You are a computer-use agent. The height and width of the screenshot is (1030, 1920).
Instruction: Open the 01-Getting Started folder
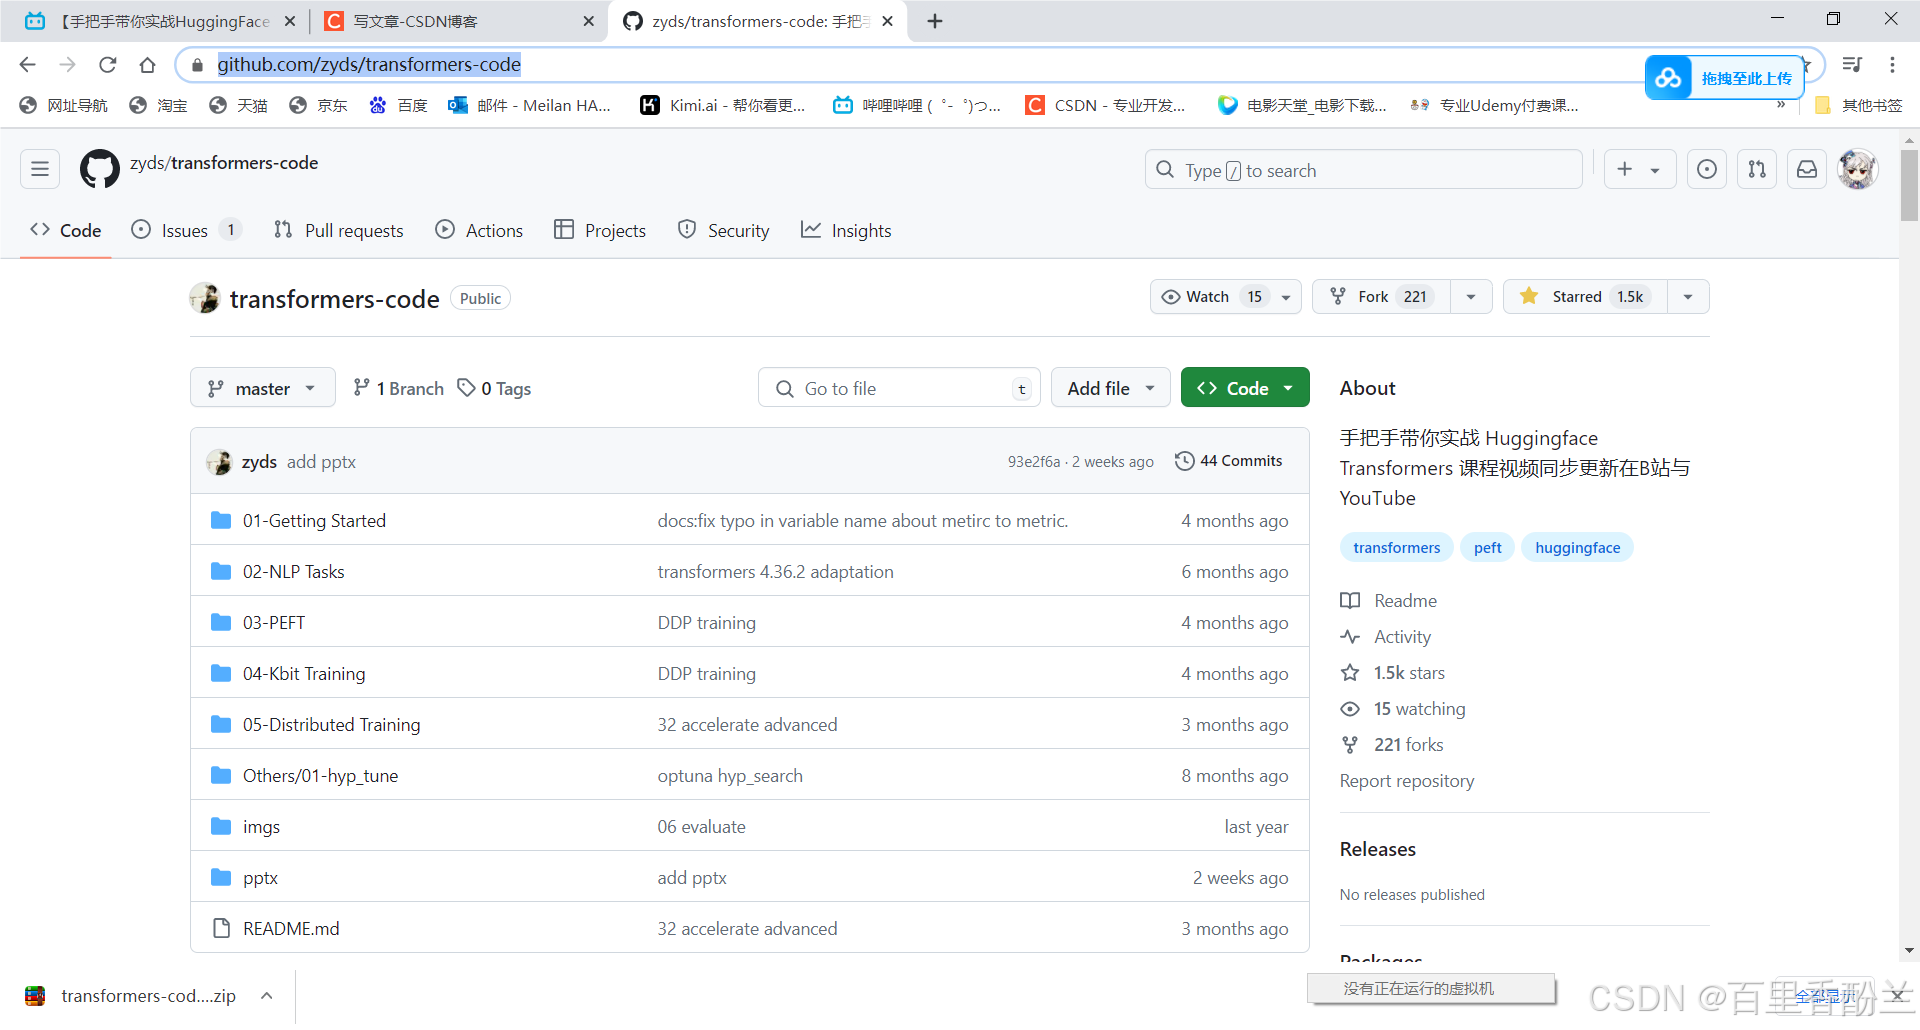314,521
